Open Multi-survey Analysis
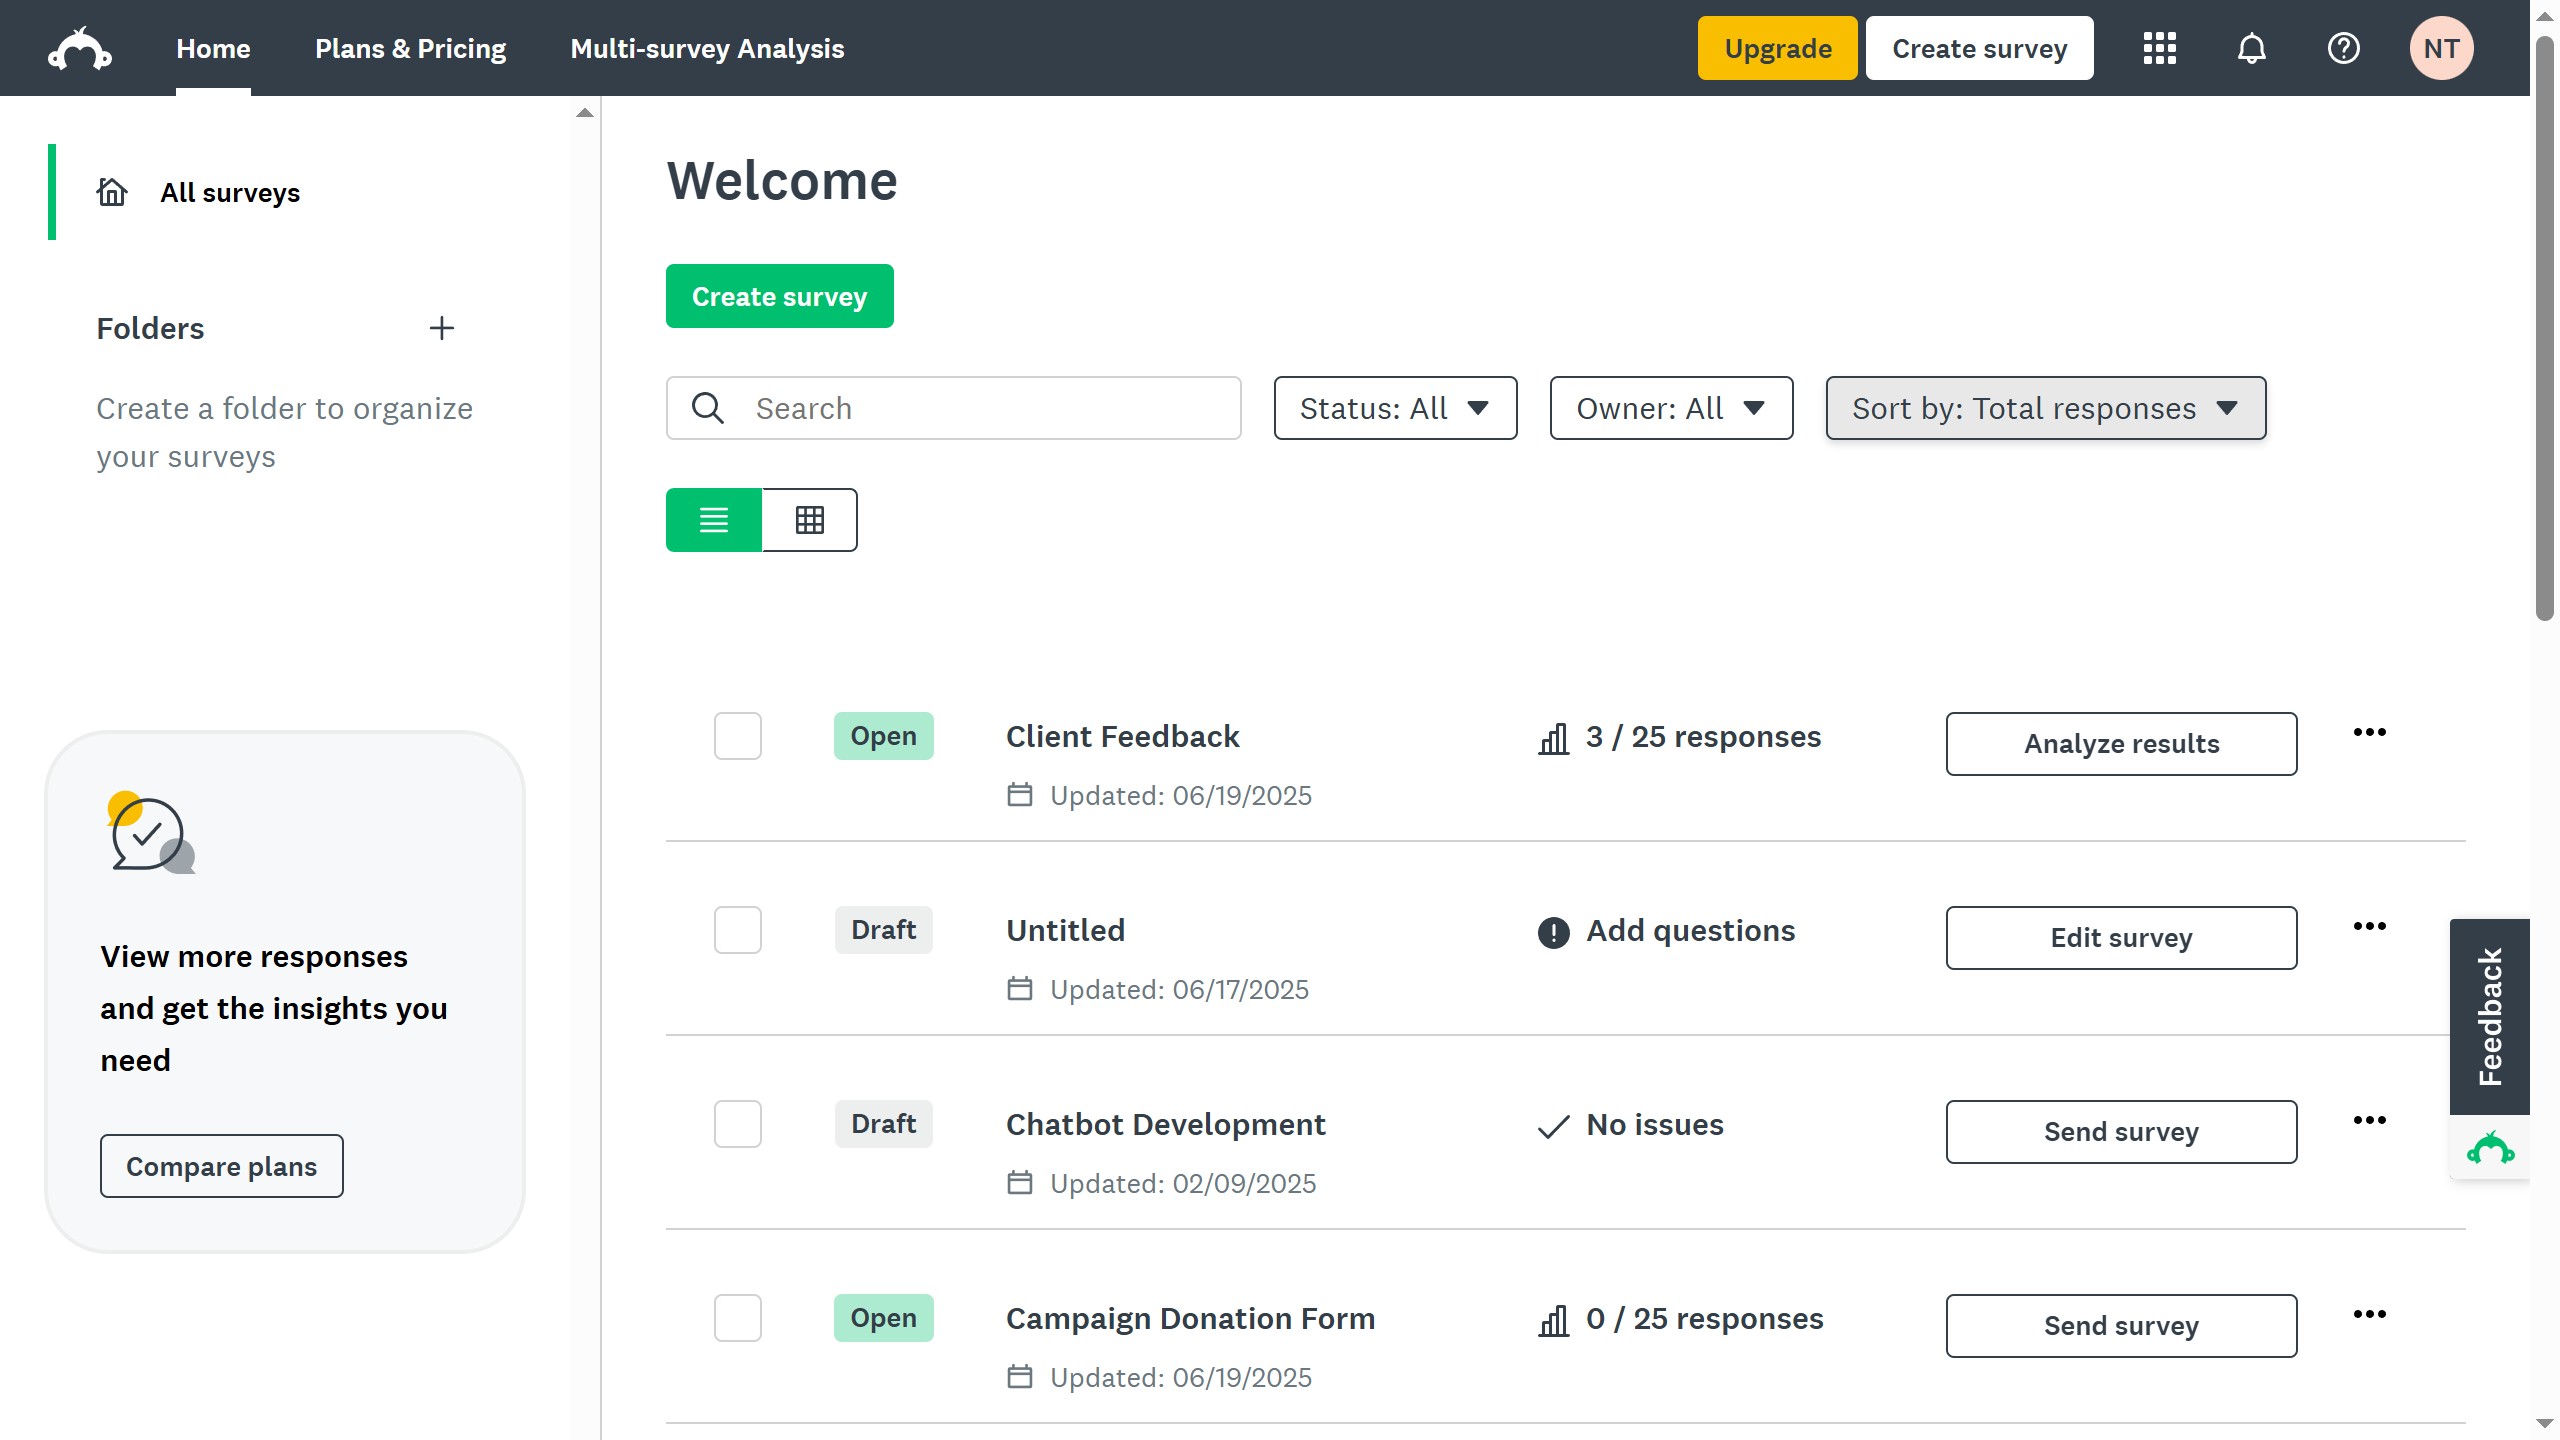2560x1440 pixels. point(706,47)
